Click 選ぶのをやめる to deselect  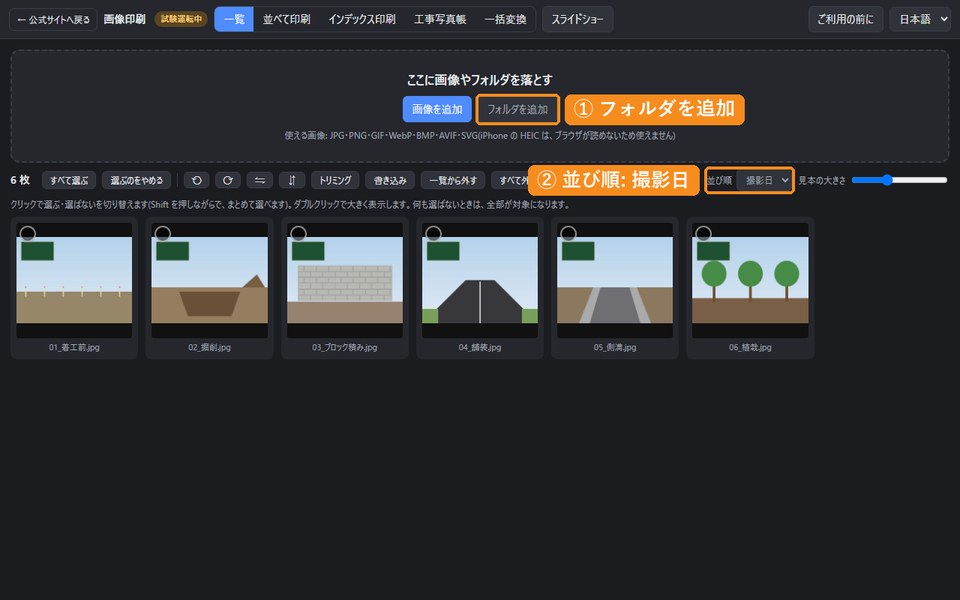(x=137, y=180)
